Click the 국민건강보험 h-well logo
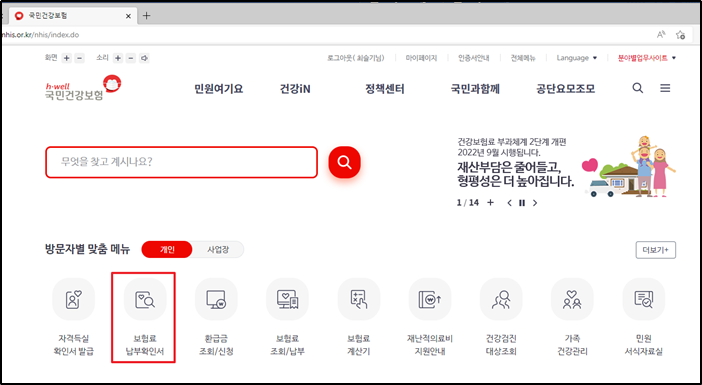This screenshot has height=385, width=702. pyautogui.click(x=83, y=88)
